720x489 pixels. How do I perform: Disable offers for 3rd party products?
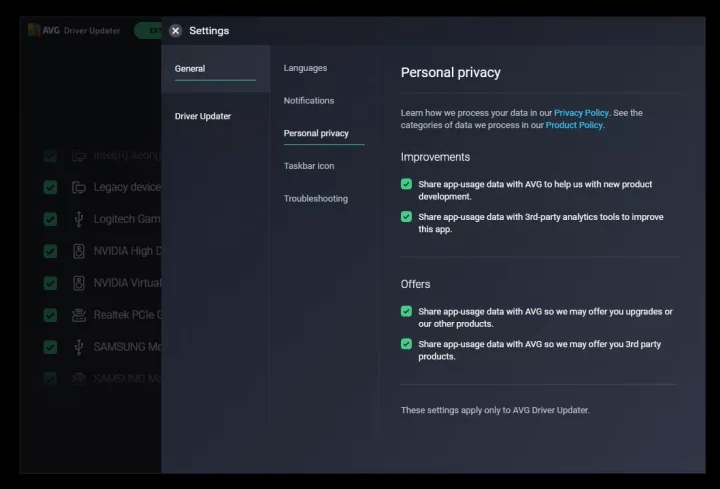[x=406, y=343]
